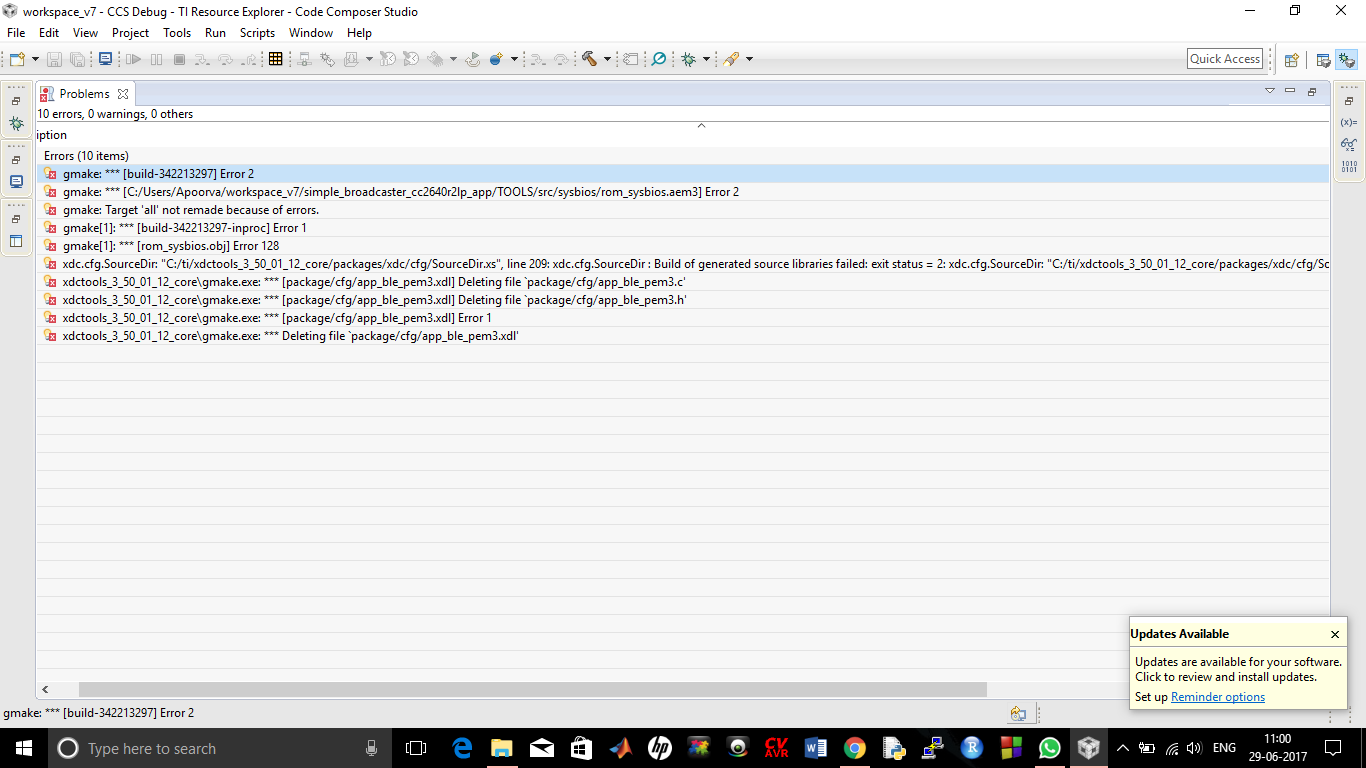Viewport: 1366px width, 768px height.
Task: Open the File menu
Action: tap(16, 33)
